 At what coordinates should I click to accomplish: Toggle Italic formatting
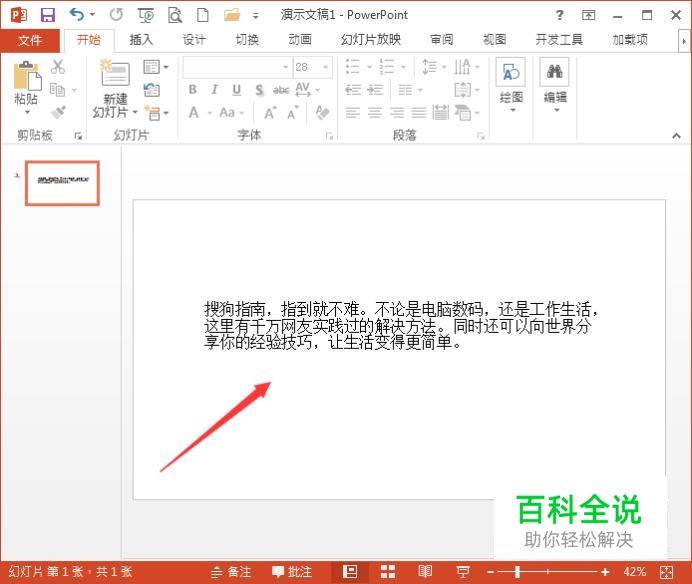(x=214, y=90)
